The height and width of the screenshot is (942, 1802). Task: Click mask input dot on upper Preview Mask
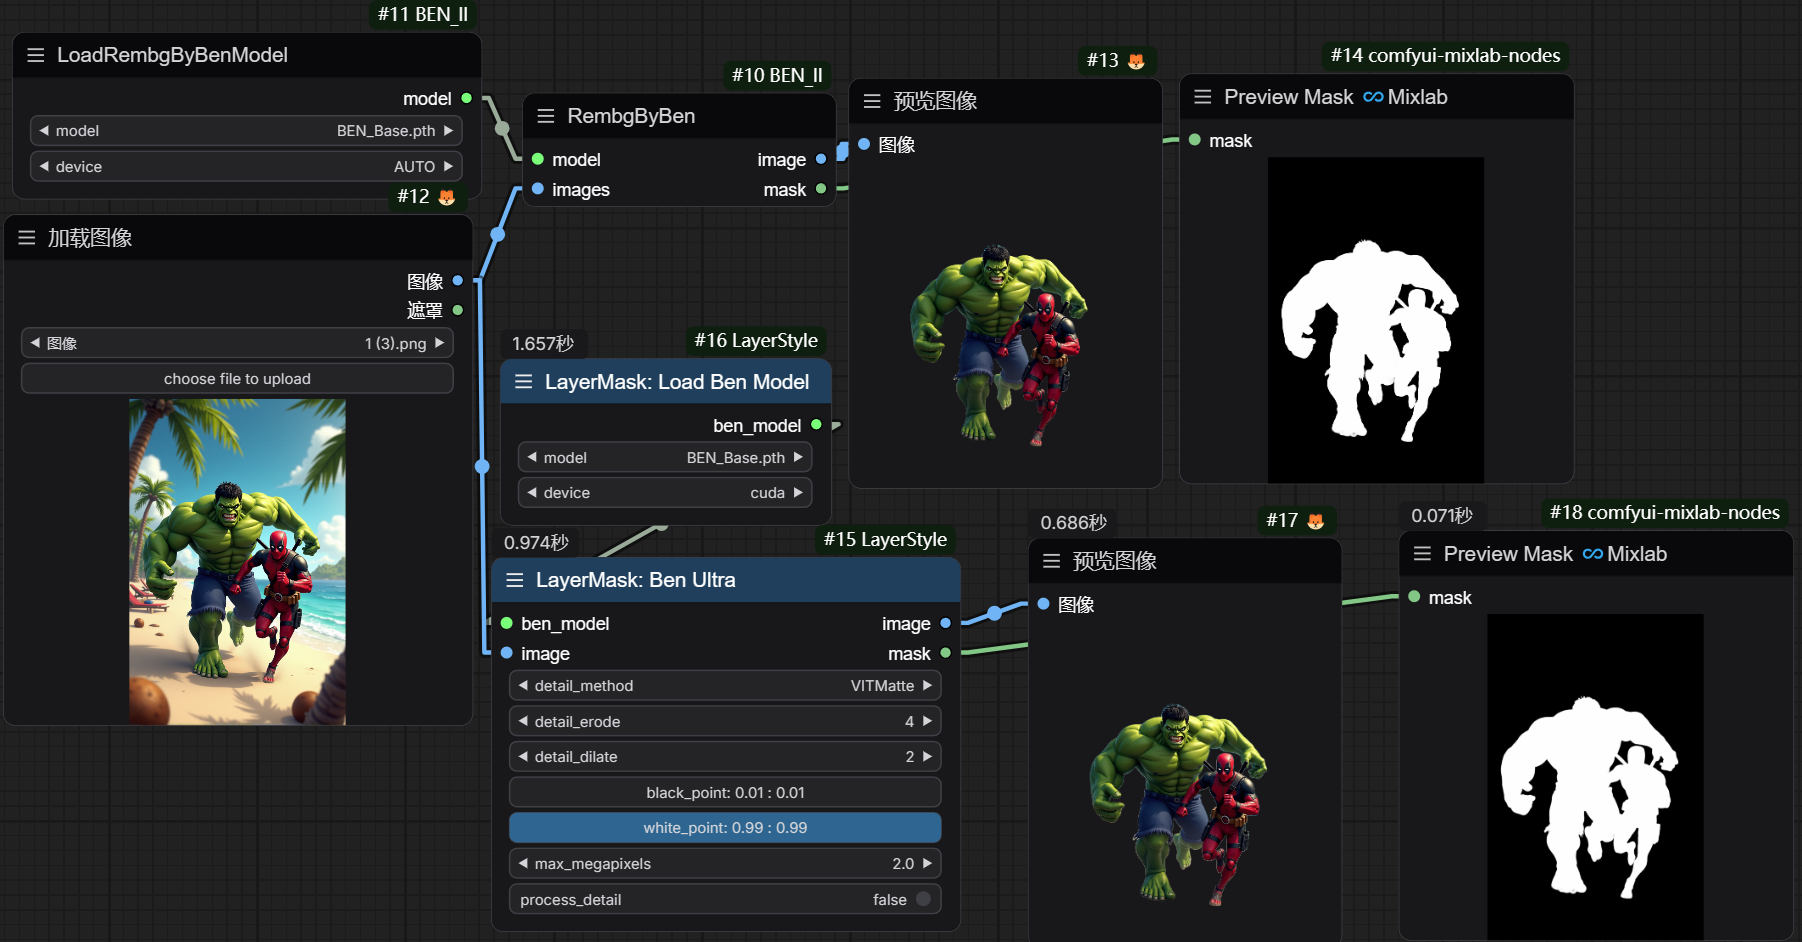pos(1194,140)
